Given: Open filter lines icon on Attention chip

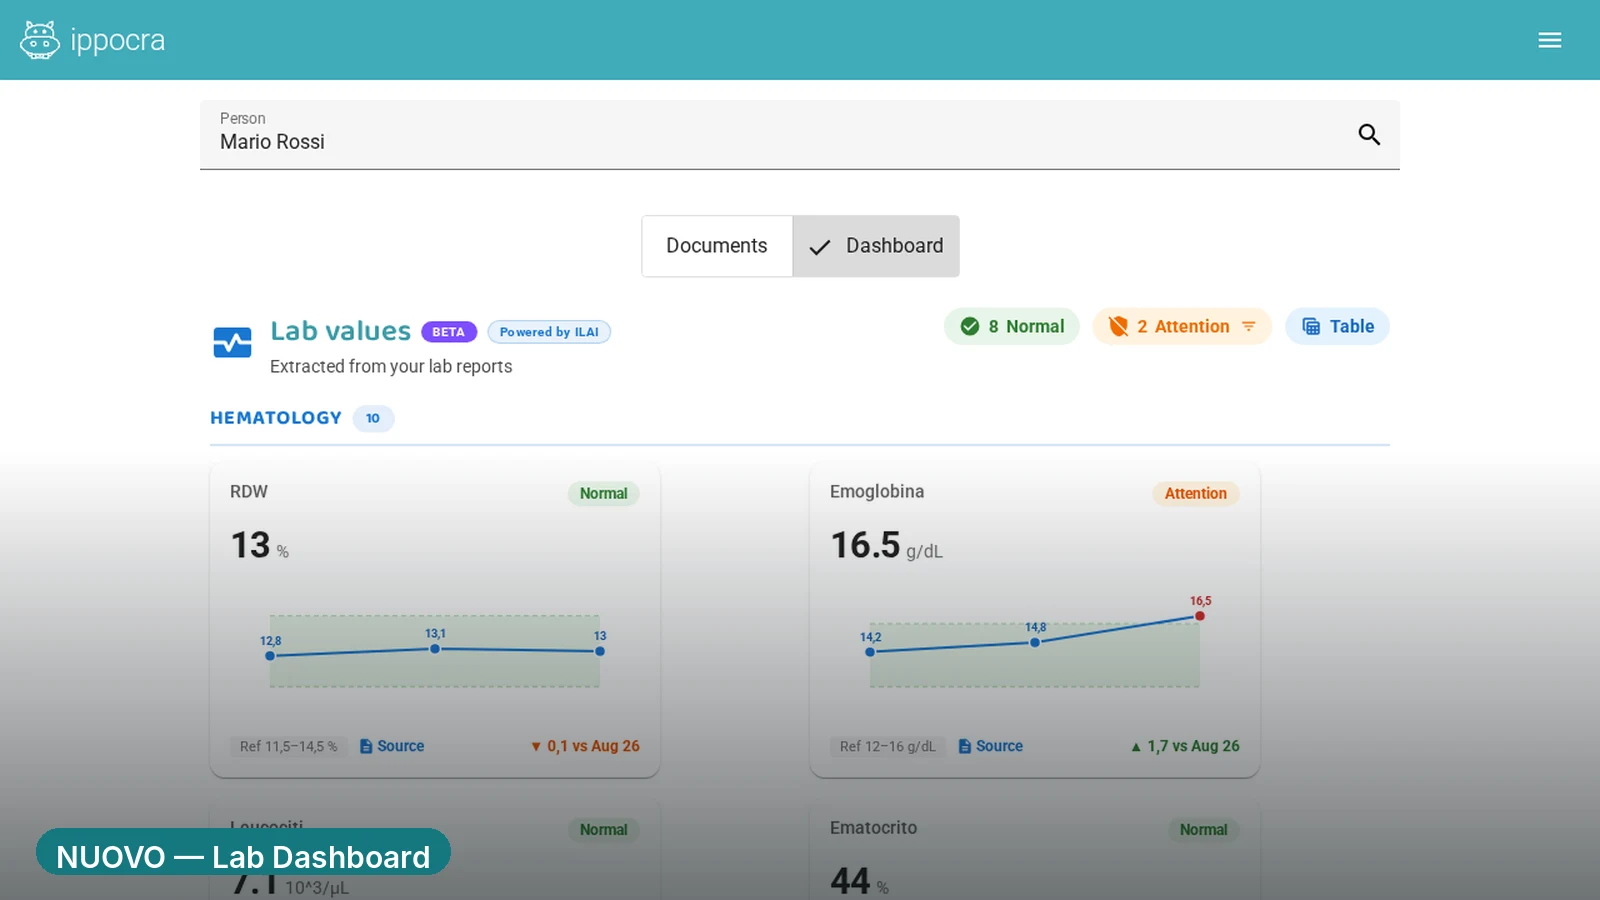Looking at the screenshot, I should click(1248, 326).
